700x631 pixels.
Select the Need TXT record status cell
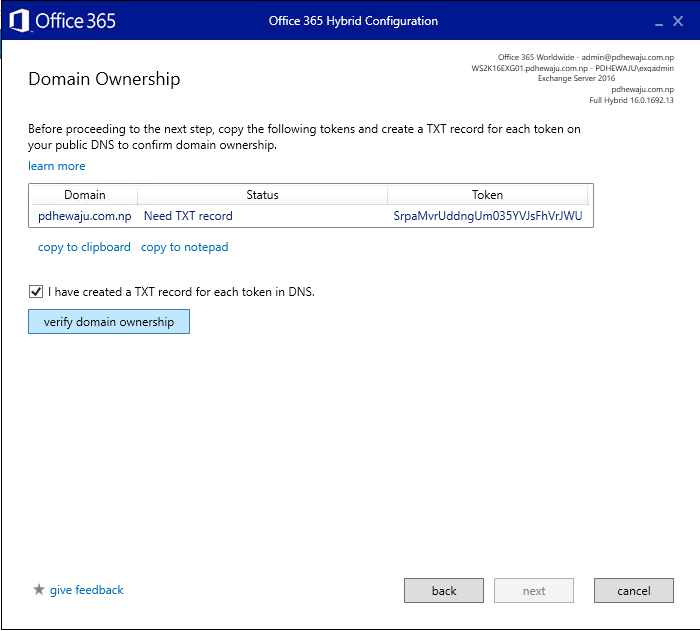[x=188, y=216]
